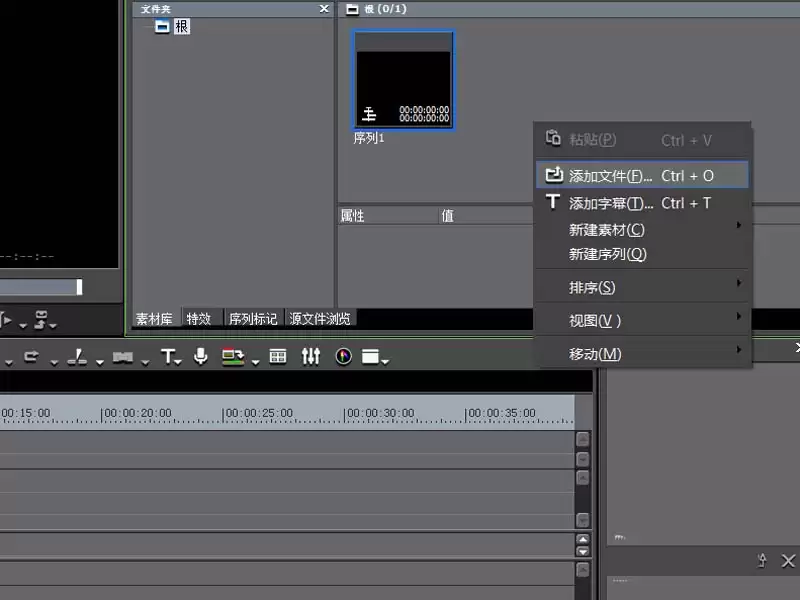The image size is (800, 600).
Task: Click the add cut point icon
Action: point(77,356)
